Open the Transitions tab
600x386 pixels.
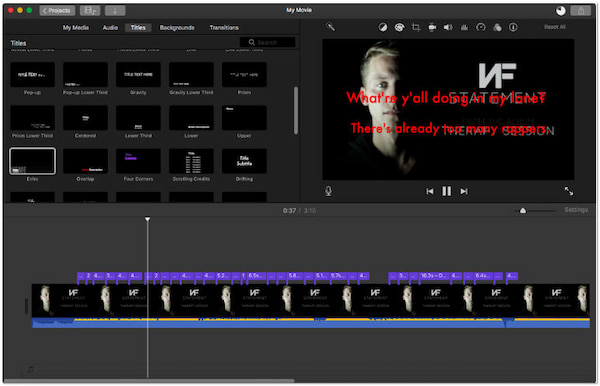(x=224, y=28)
